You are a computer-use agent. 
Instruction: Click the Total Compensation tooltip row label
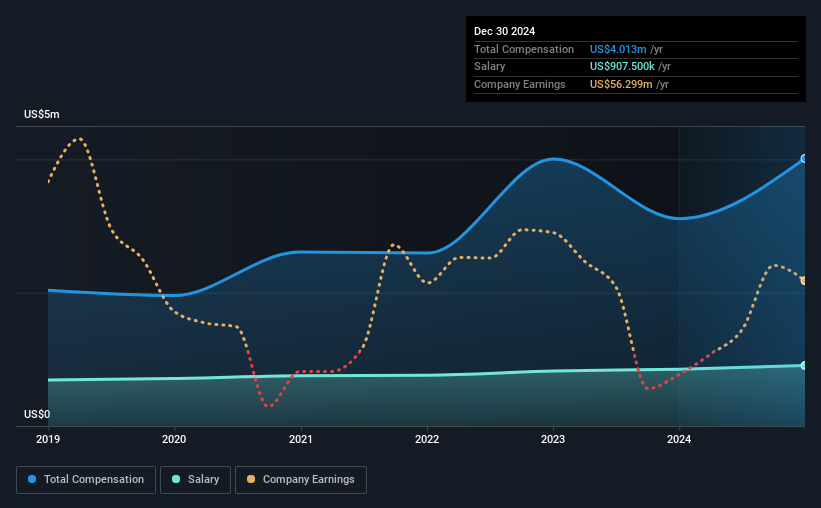coord(524,49)
